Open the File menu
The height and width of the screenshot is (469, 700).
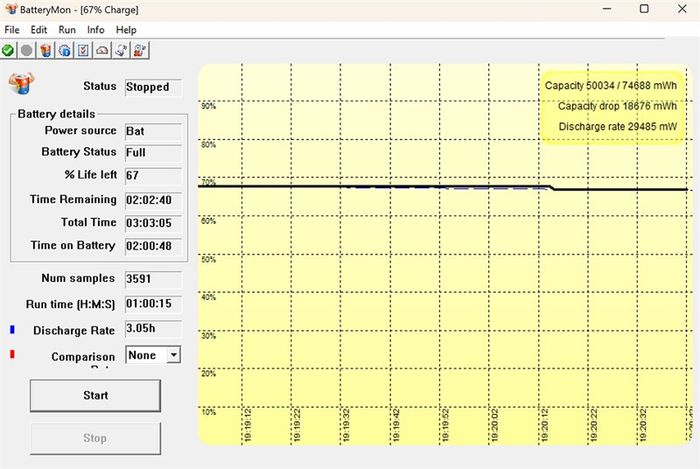click(12, 30)
